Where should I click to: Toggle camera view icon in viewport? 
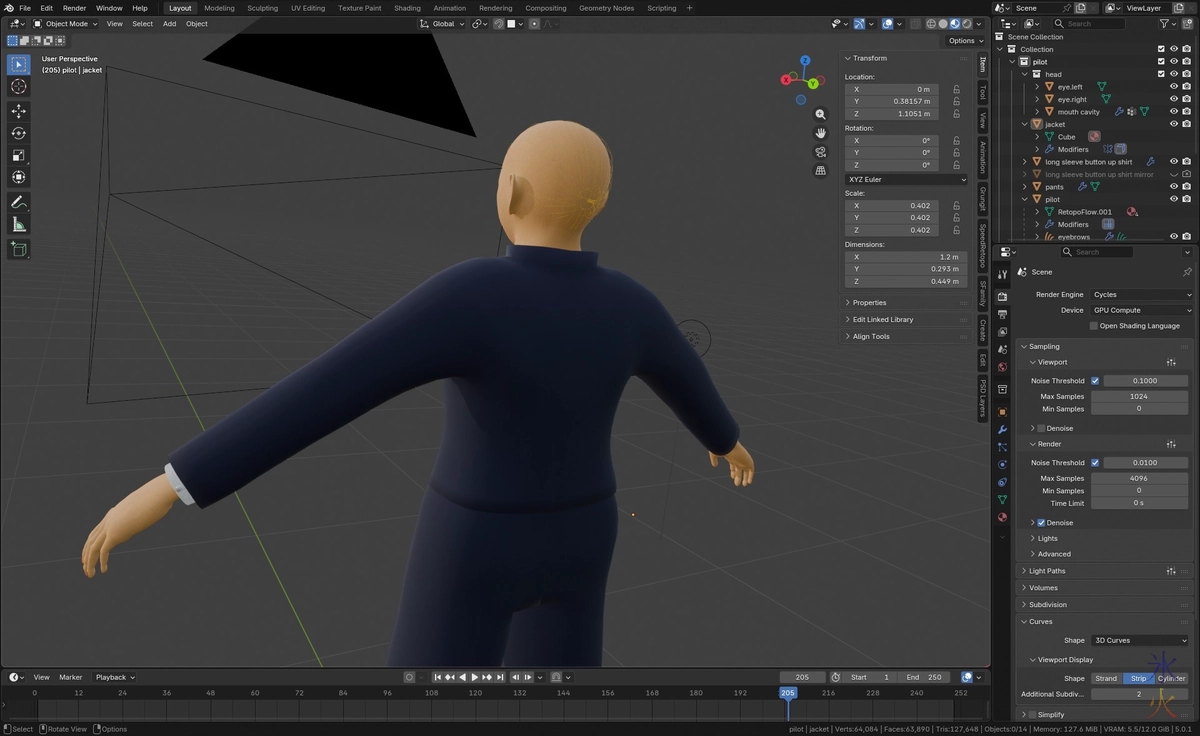[x=821, y=152]
